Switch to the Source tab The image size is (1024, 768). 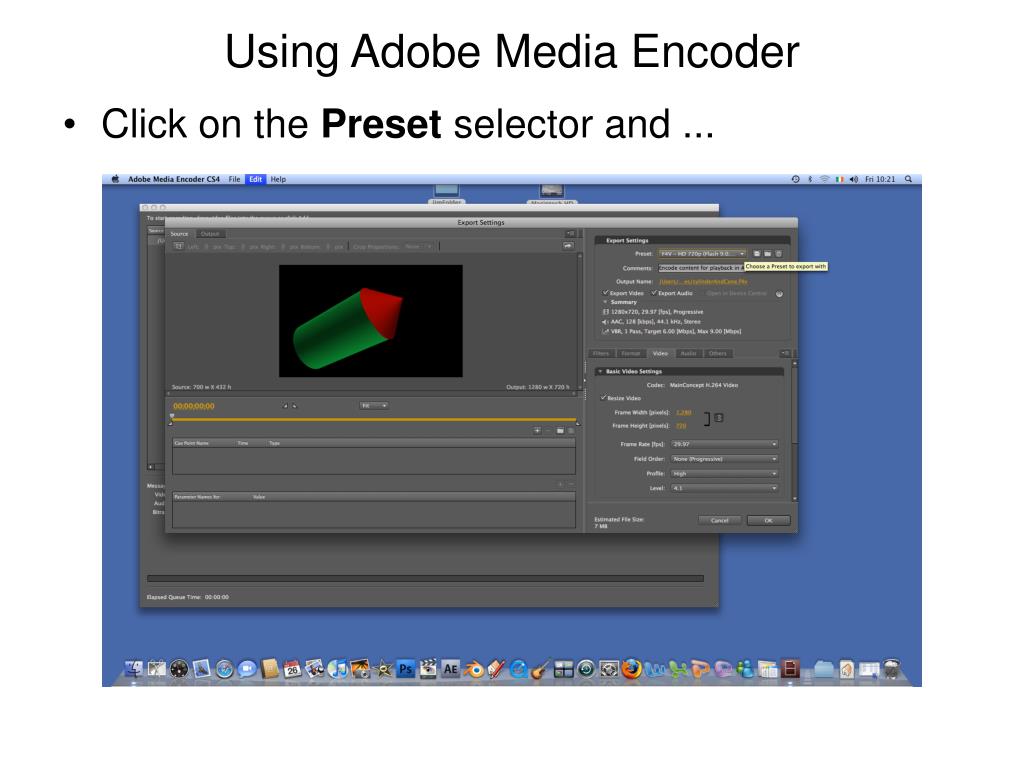(x=179, y=234)
